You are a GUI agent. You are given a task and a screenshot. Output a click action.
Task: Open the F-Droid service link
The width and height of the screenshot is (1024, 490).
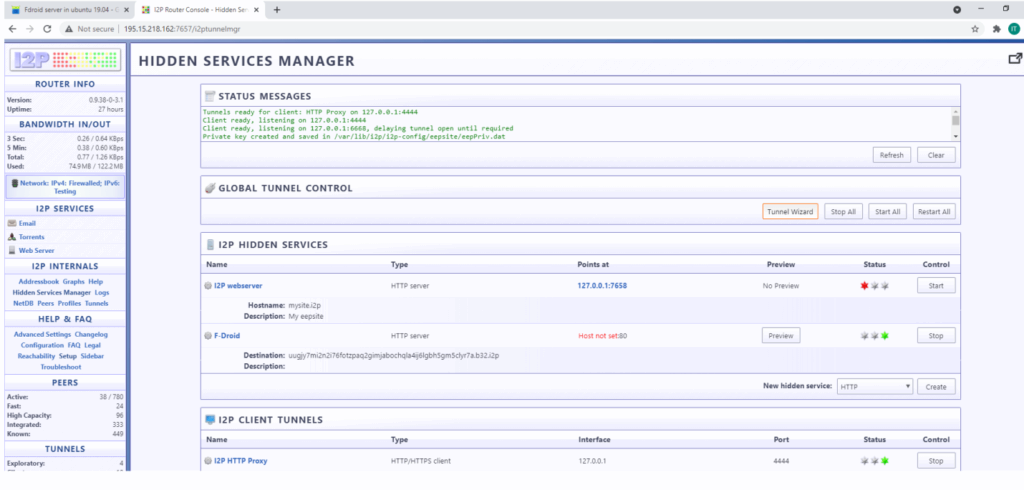coord(227,336)
